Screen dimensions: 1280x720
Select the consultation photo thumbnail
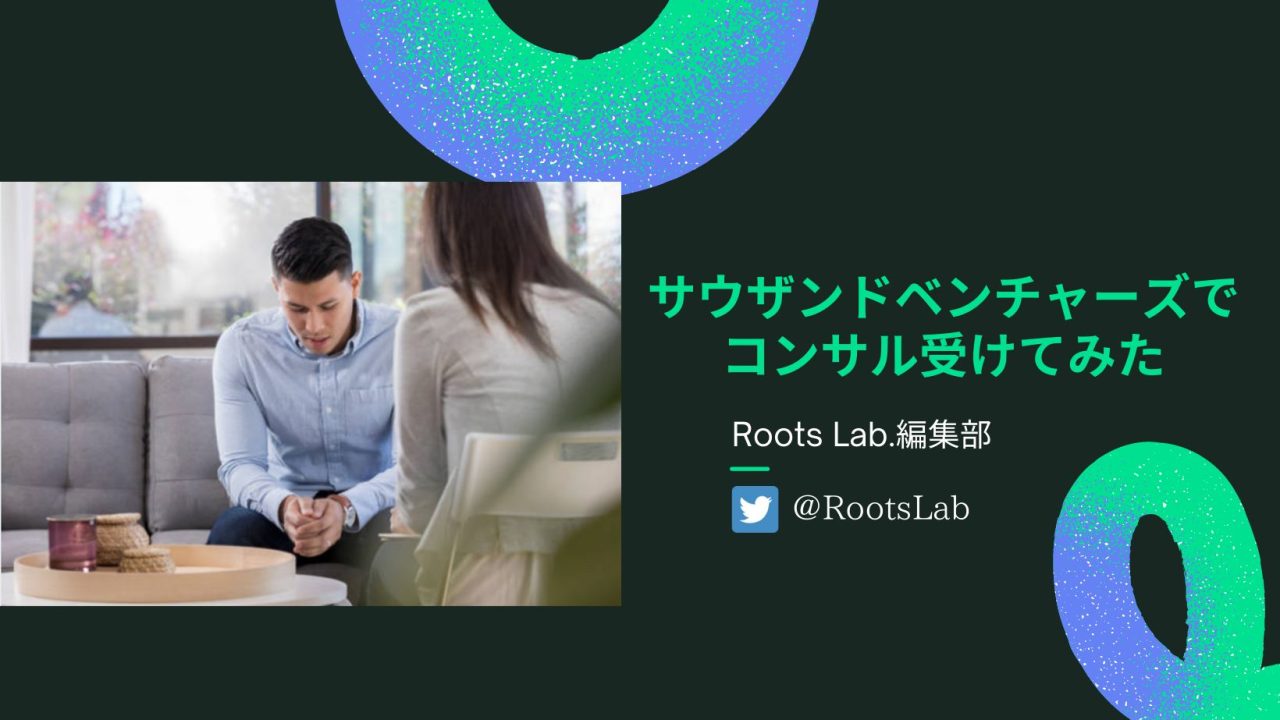310,394
